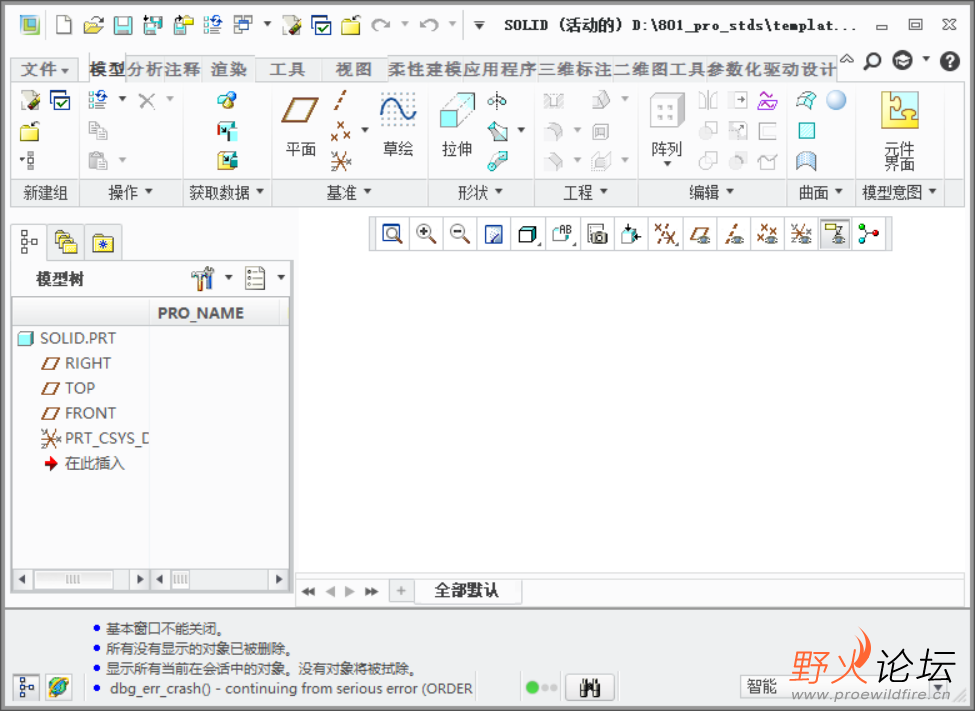Open the folder browser navigator tab
The width and height of the screenshot is (975, 711).
coord(66,242)
